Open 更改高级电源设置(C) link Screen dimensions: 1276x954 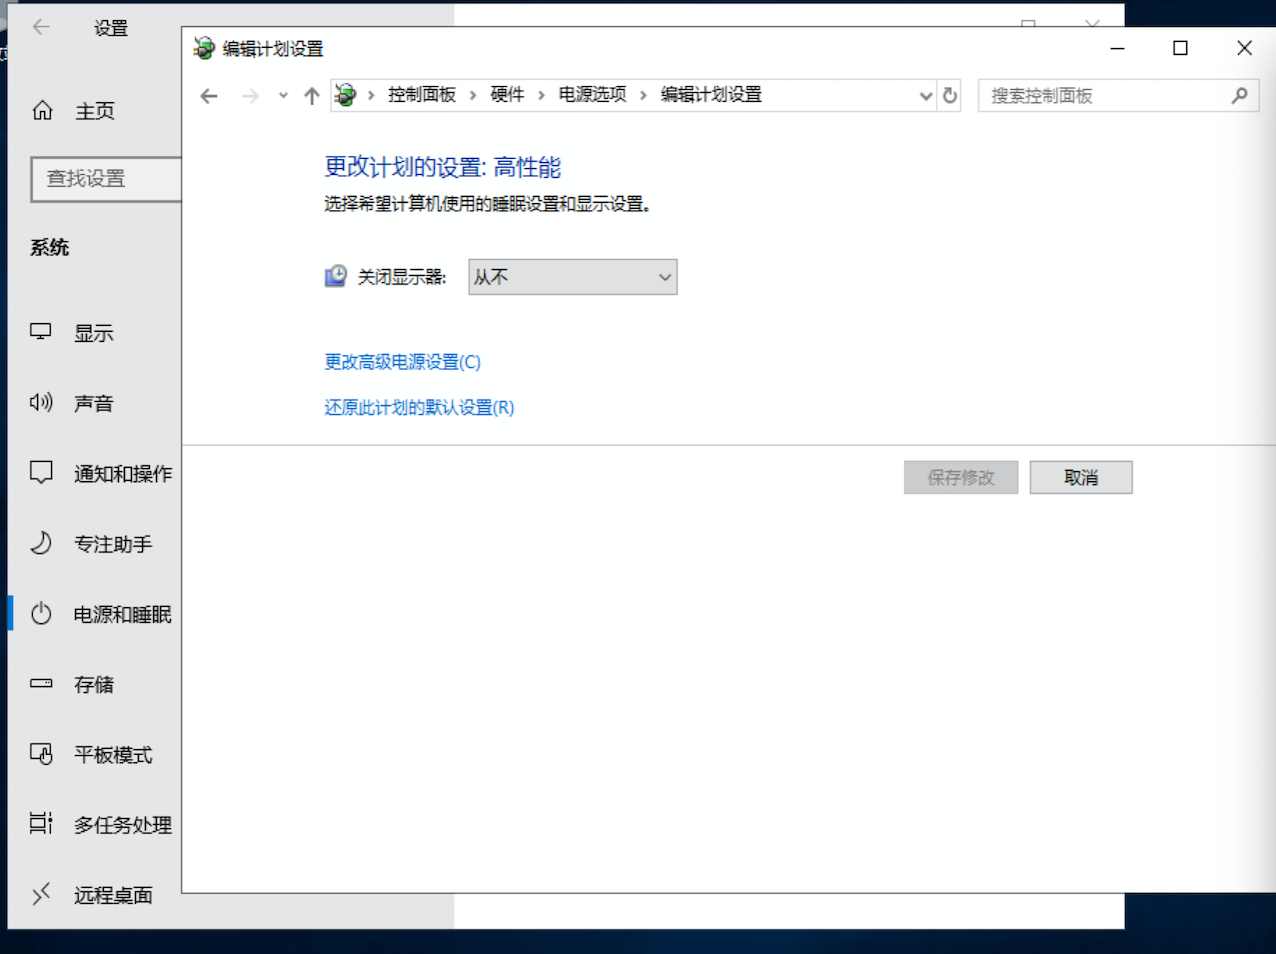(403, 362)
